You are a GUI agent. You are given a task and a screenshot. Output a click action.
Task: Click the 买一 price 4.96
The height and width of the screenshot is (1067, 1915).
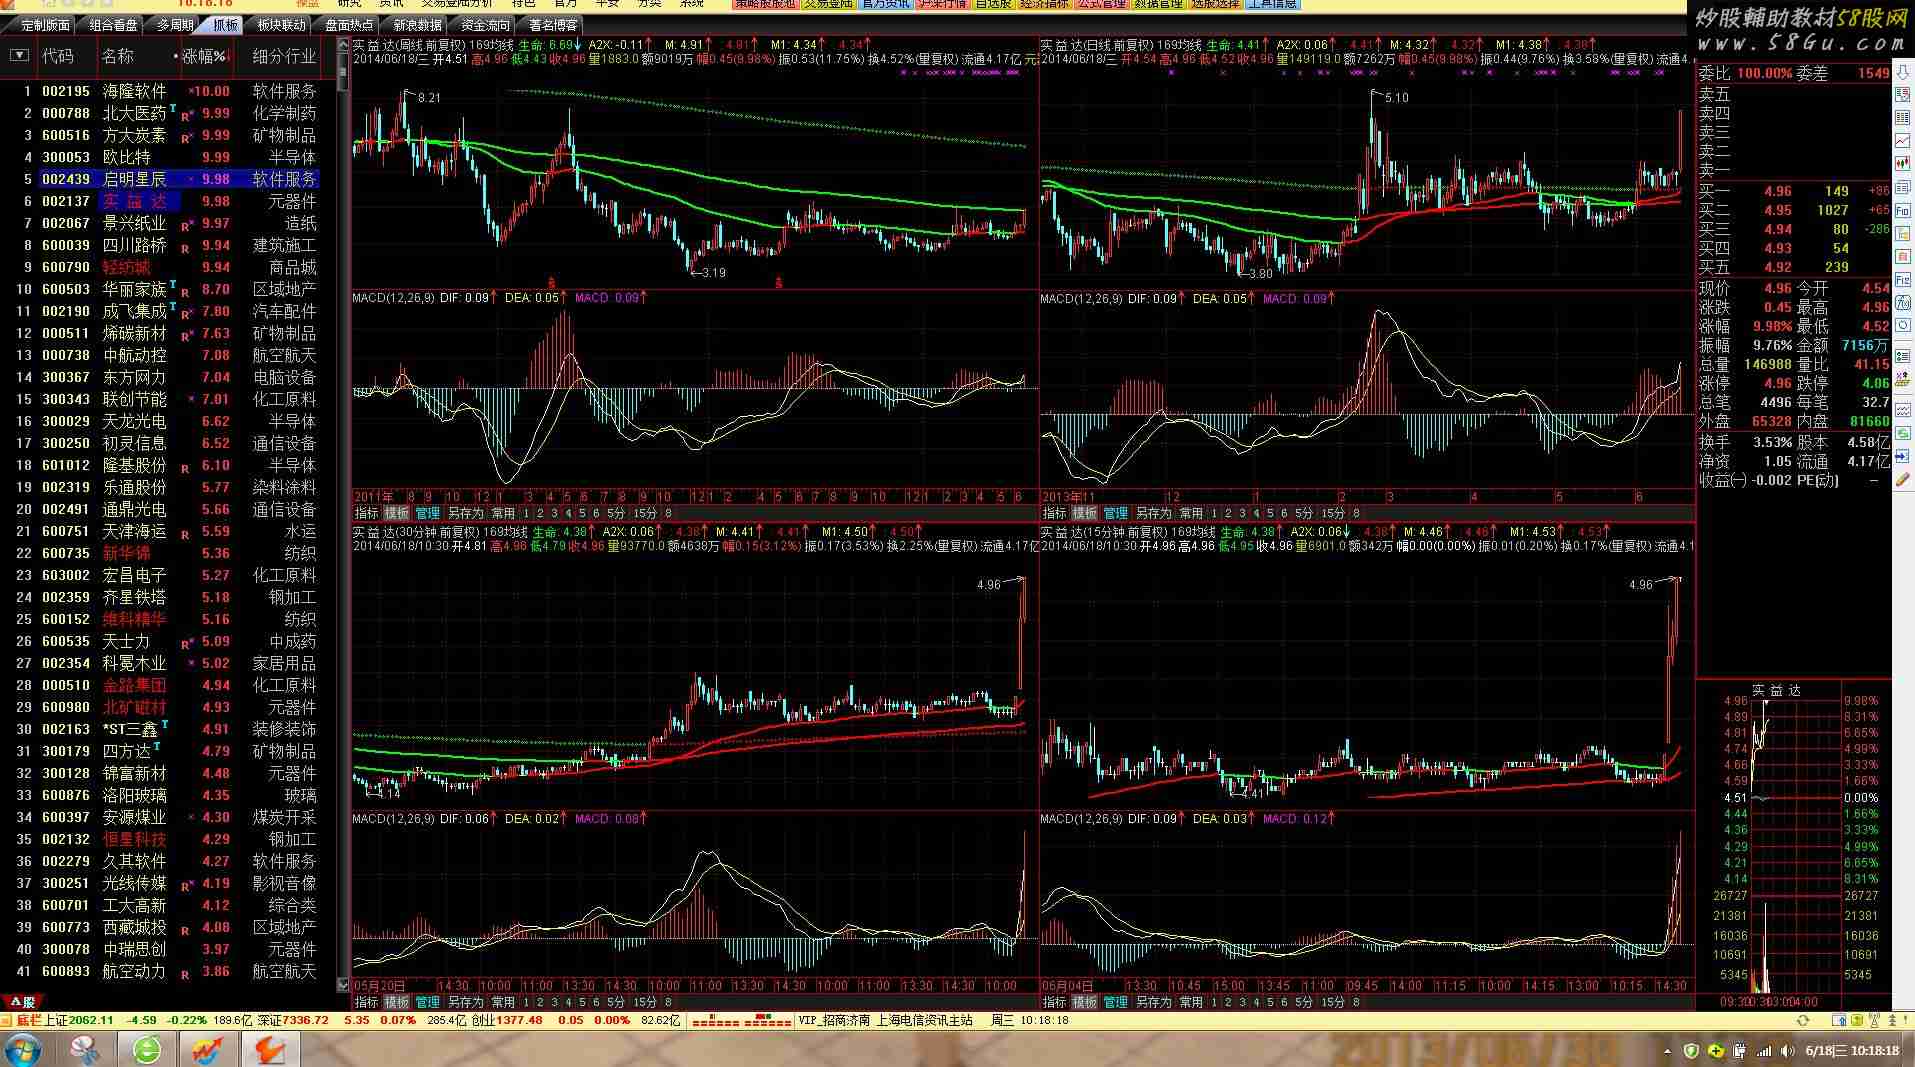(x=1777, y=191)
